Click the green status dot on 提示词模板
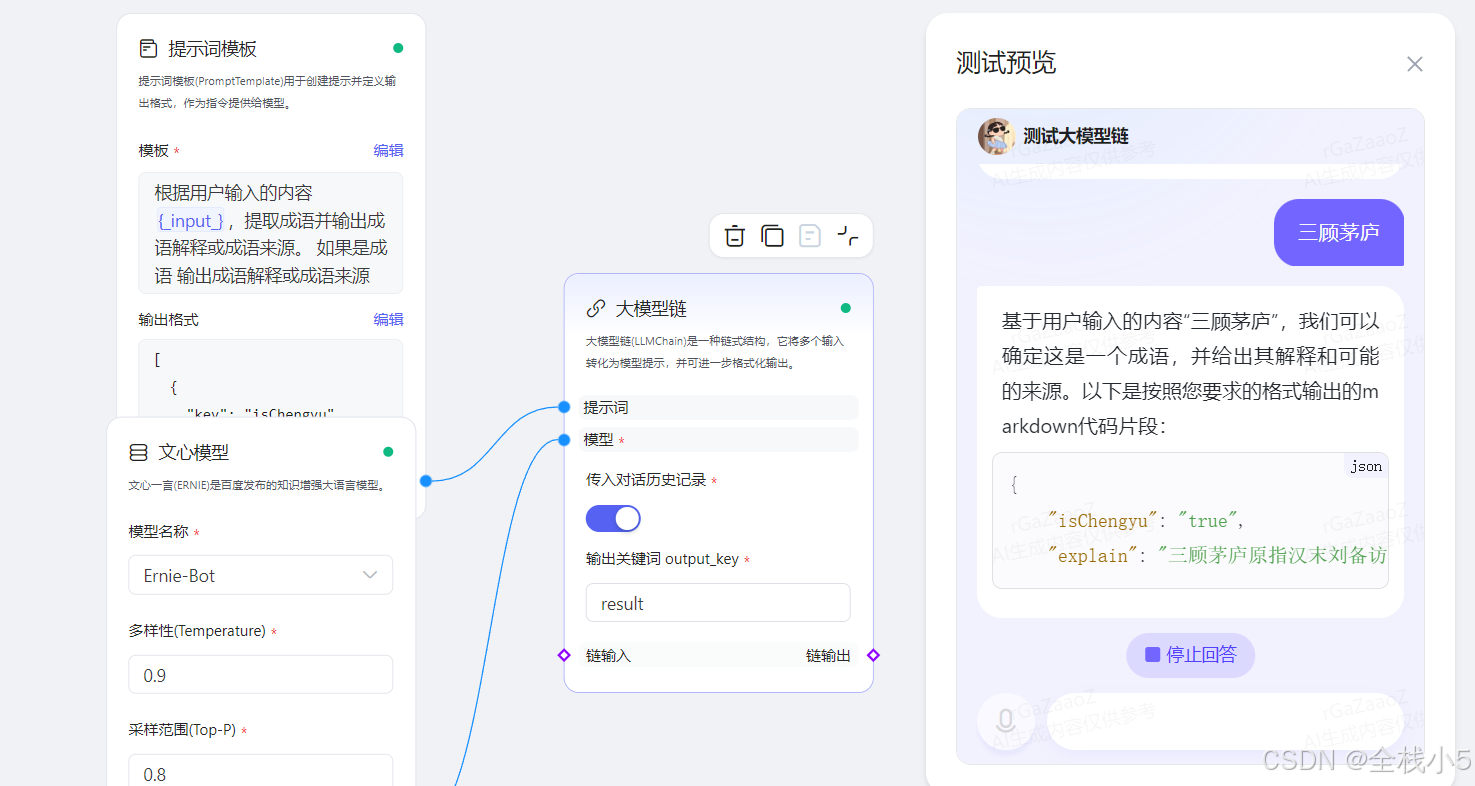This screenshot has width=1475, height=786. 398,48
